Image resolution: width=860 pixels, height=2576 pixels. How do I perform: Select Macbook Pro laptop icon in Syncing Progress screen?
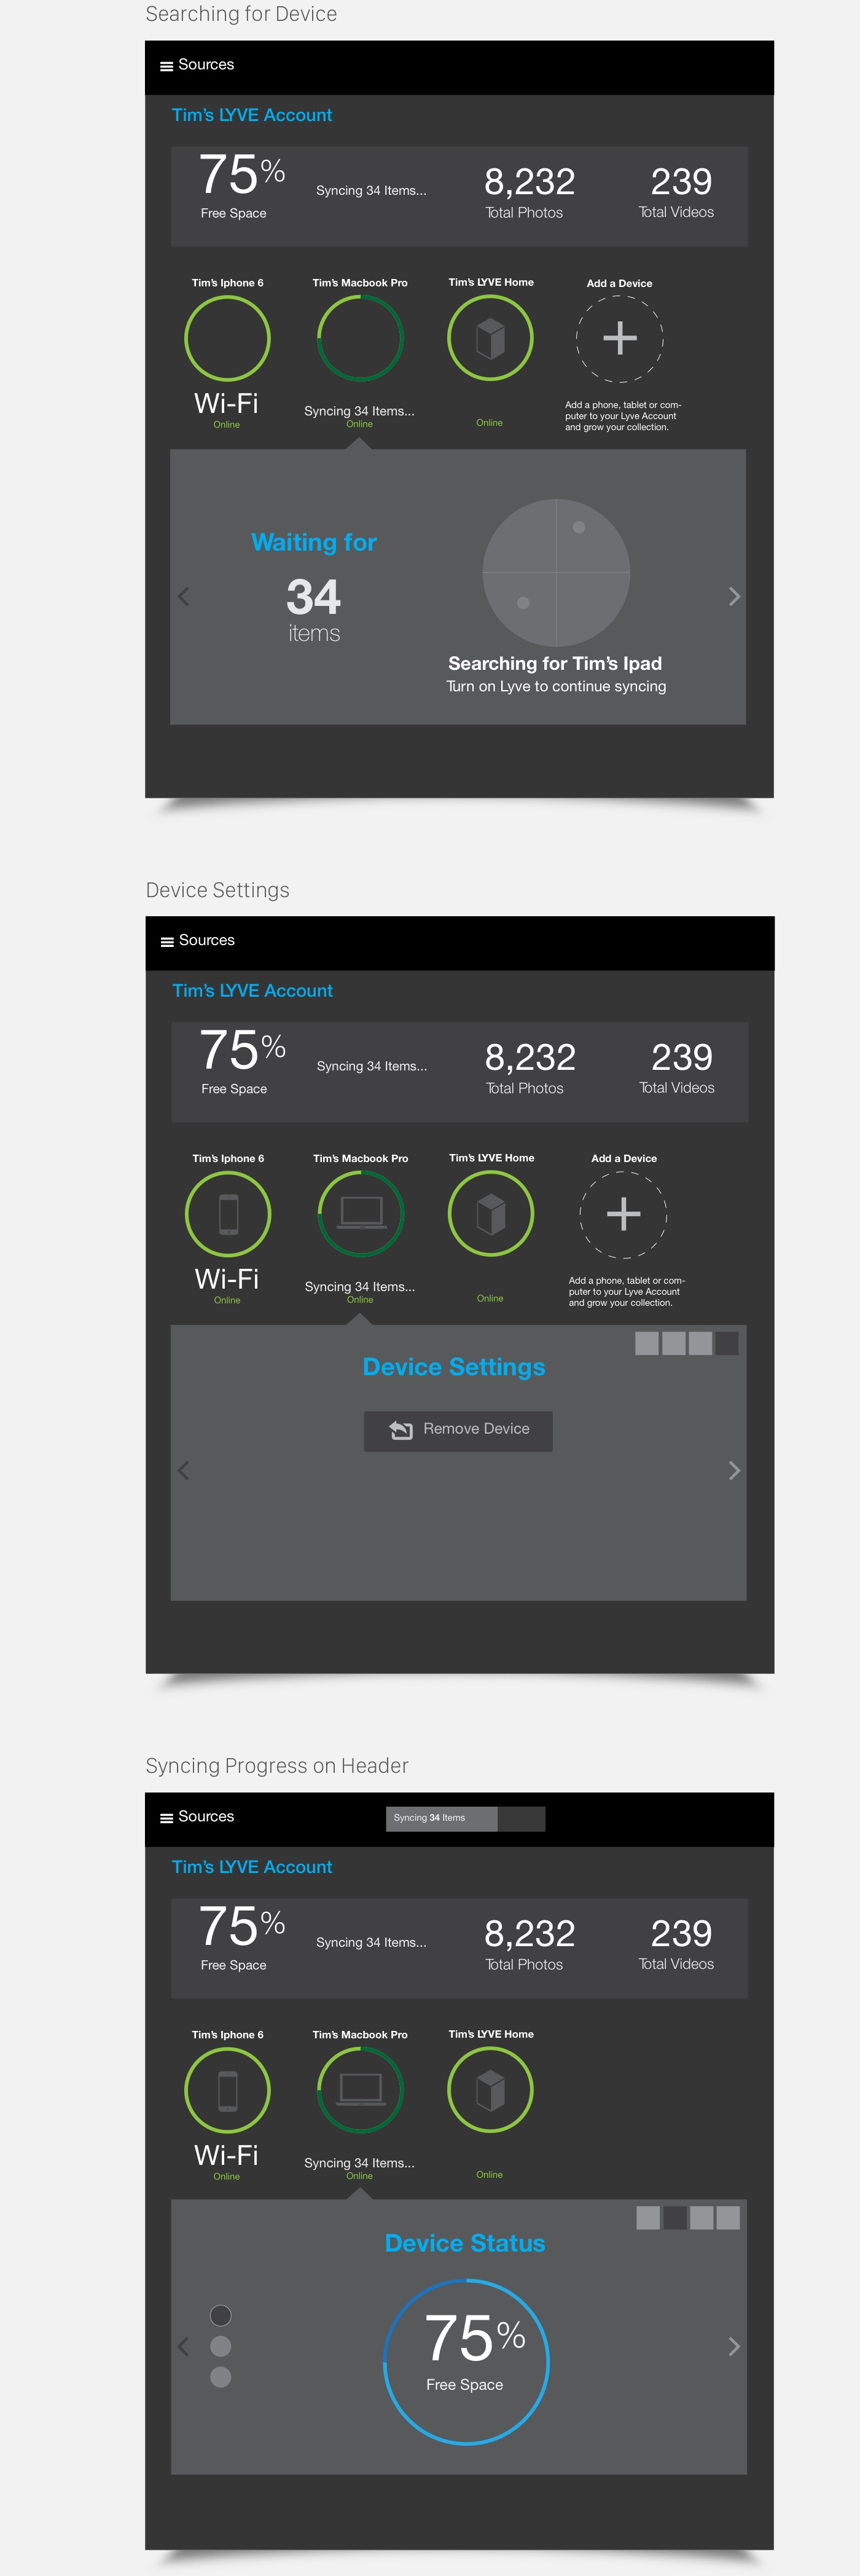coord(360,2088)
